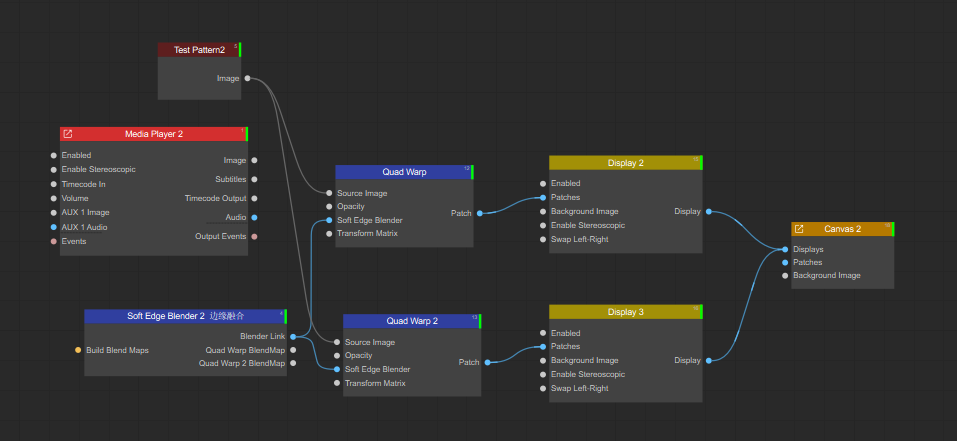Select Canvas 2 Displays input port

(785, 249)
